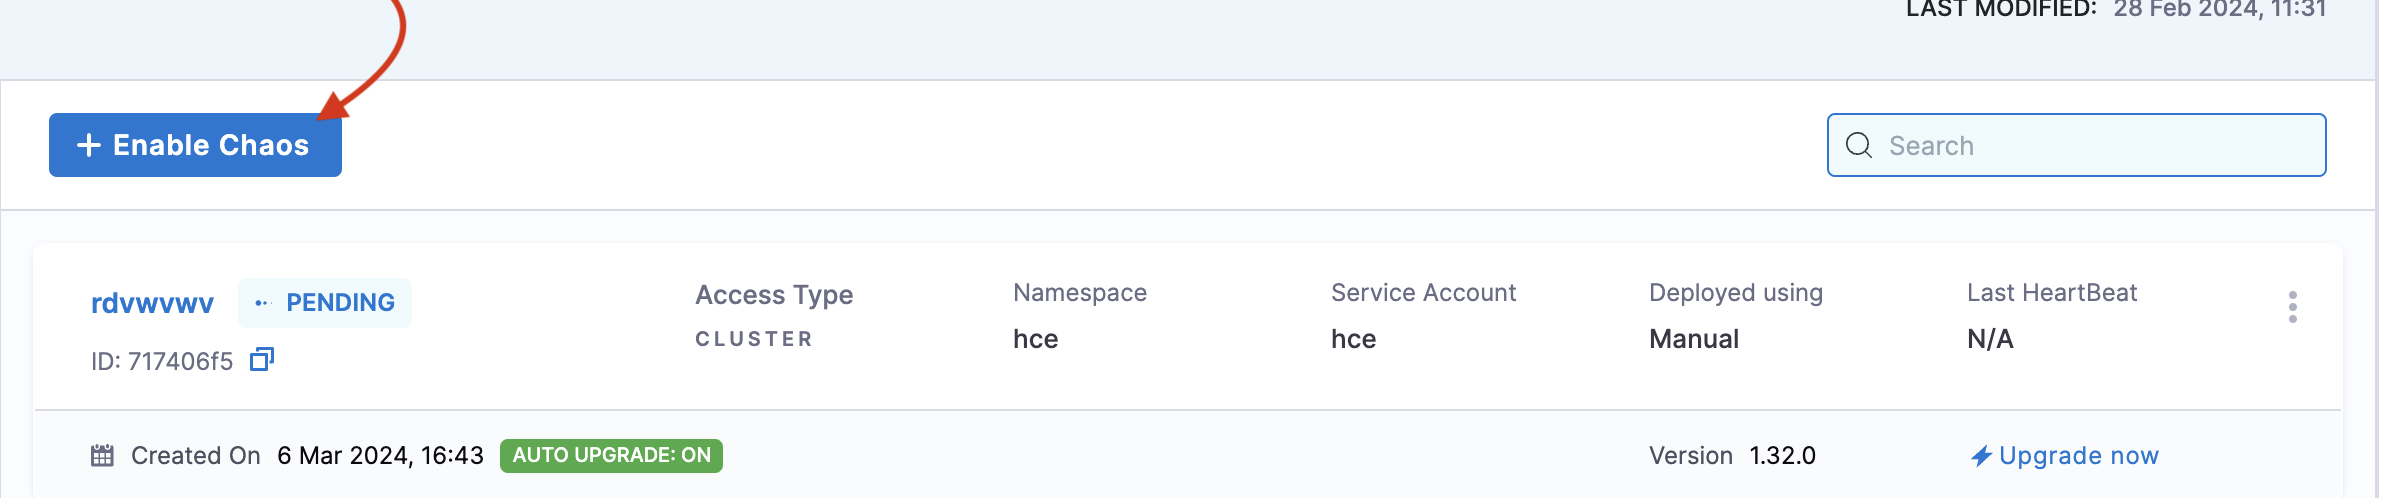Click the Deployed using Manual value
Screen dimensions: 2382x498
tap(1694, 339)
